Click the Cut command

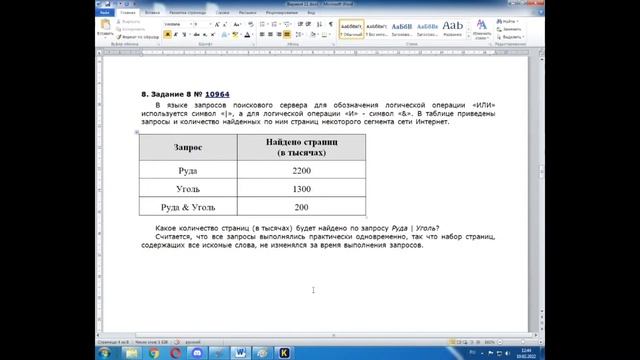pyautogui.click(x=129, y=22)
